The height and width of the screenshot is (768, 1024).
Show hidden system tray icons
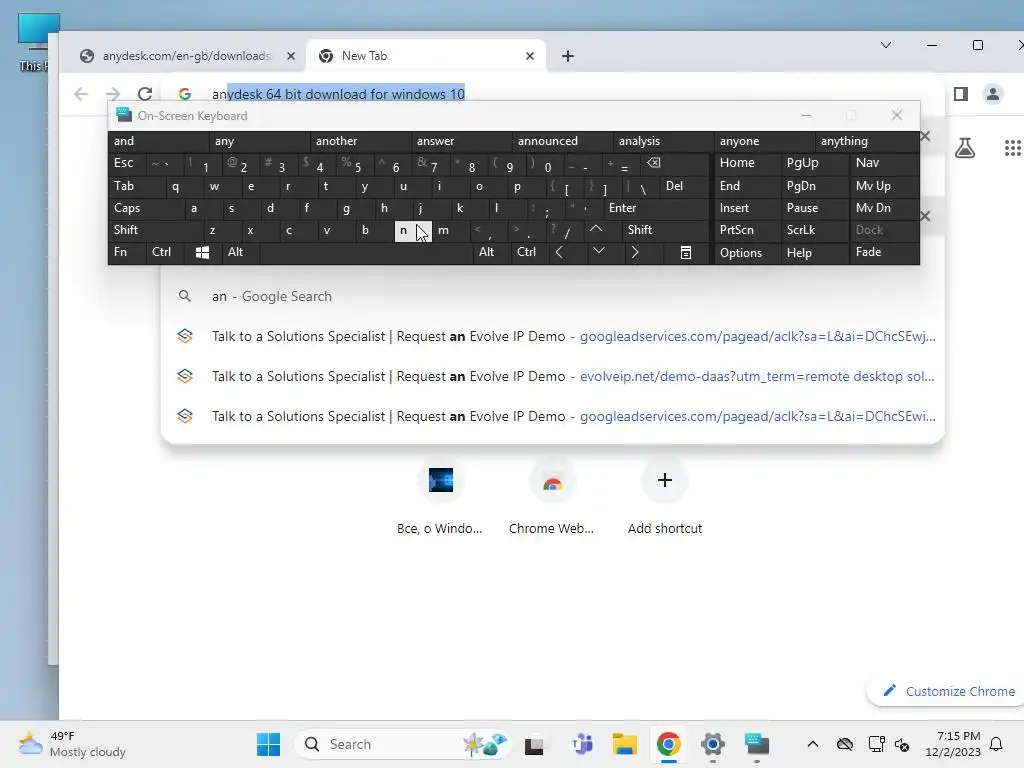[812, 744]
